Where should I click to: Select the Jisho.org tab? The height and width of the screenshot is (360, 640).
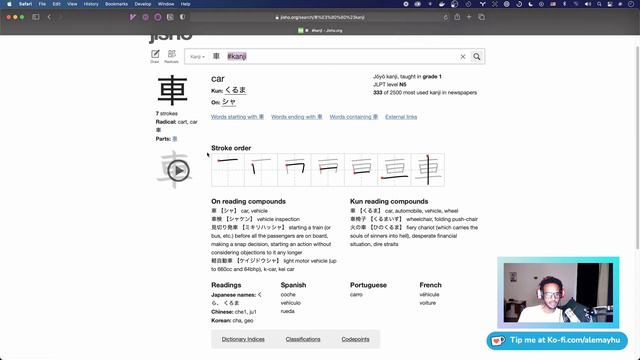[x=320, y=30]
